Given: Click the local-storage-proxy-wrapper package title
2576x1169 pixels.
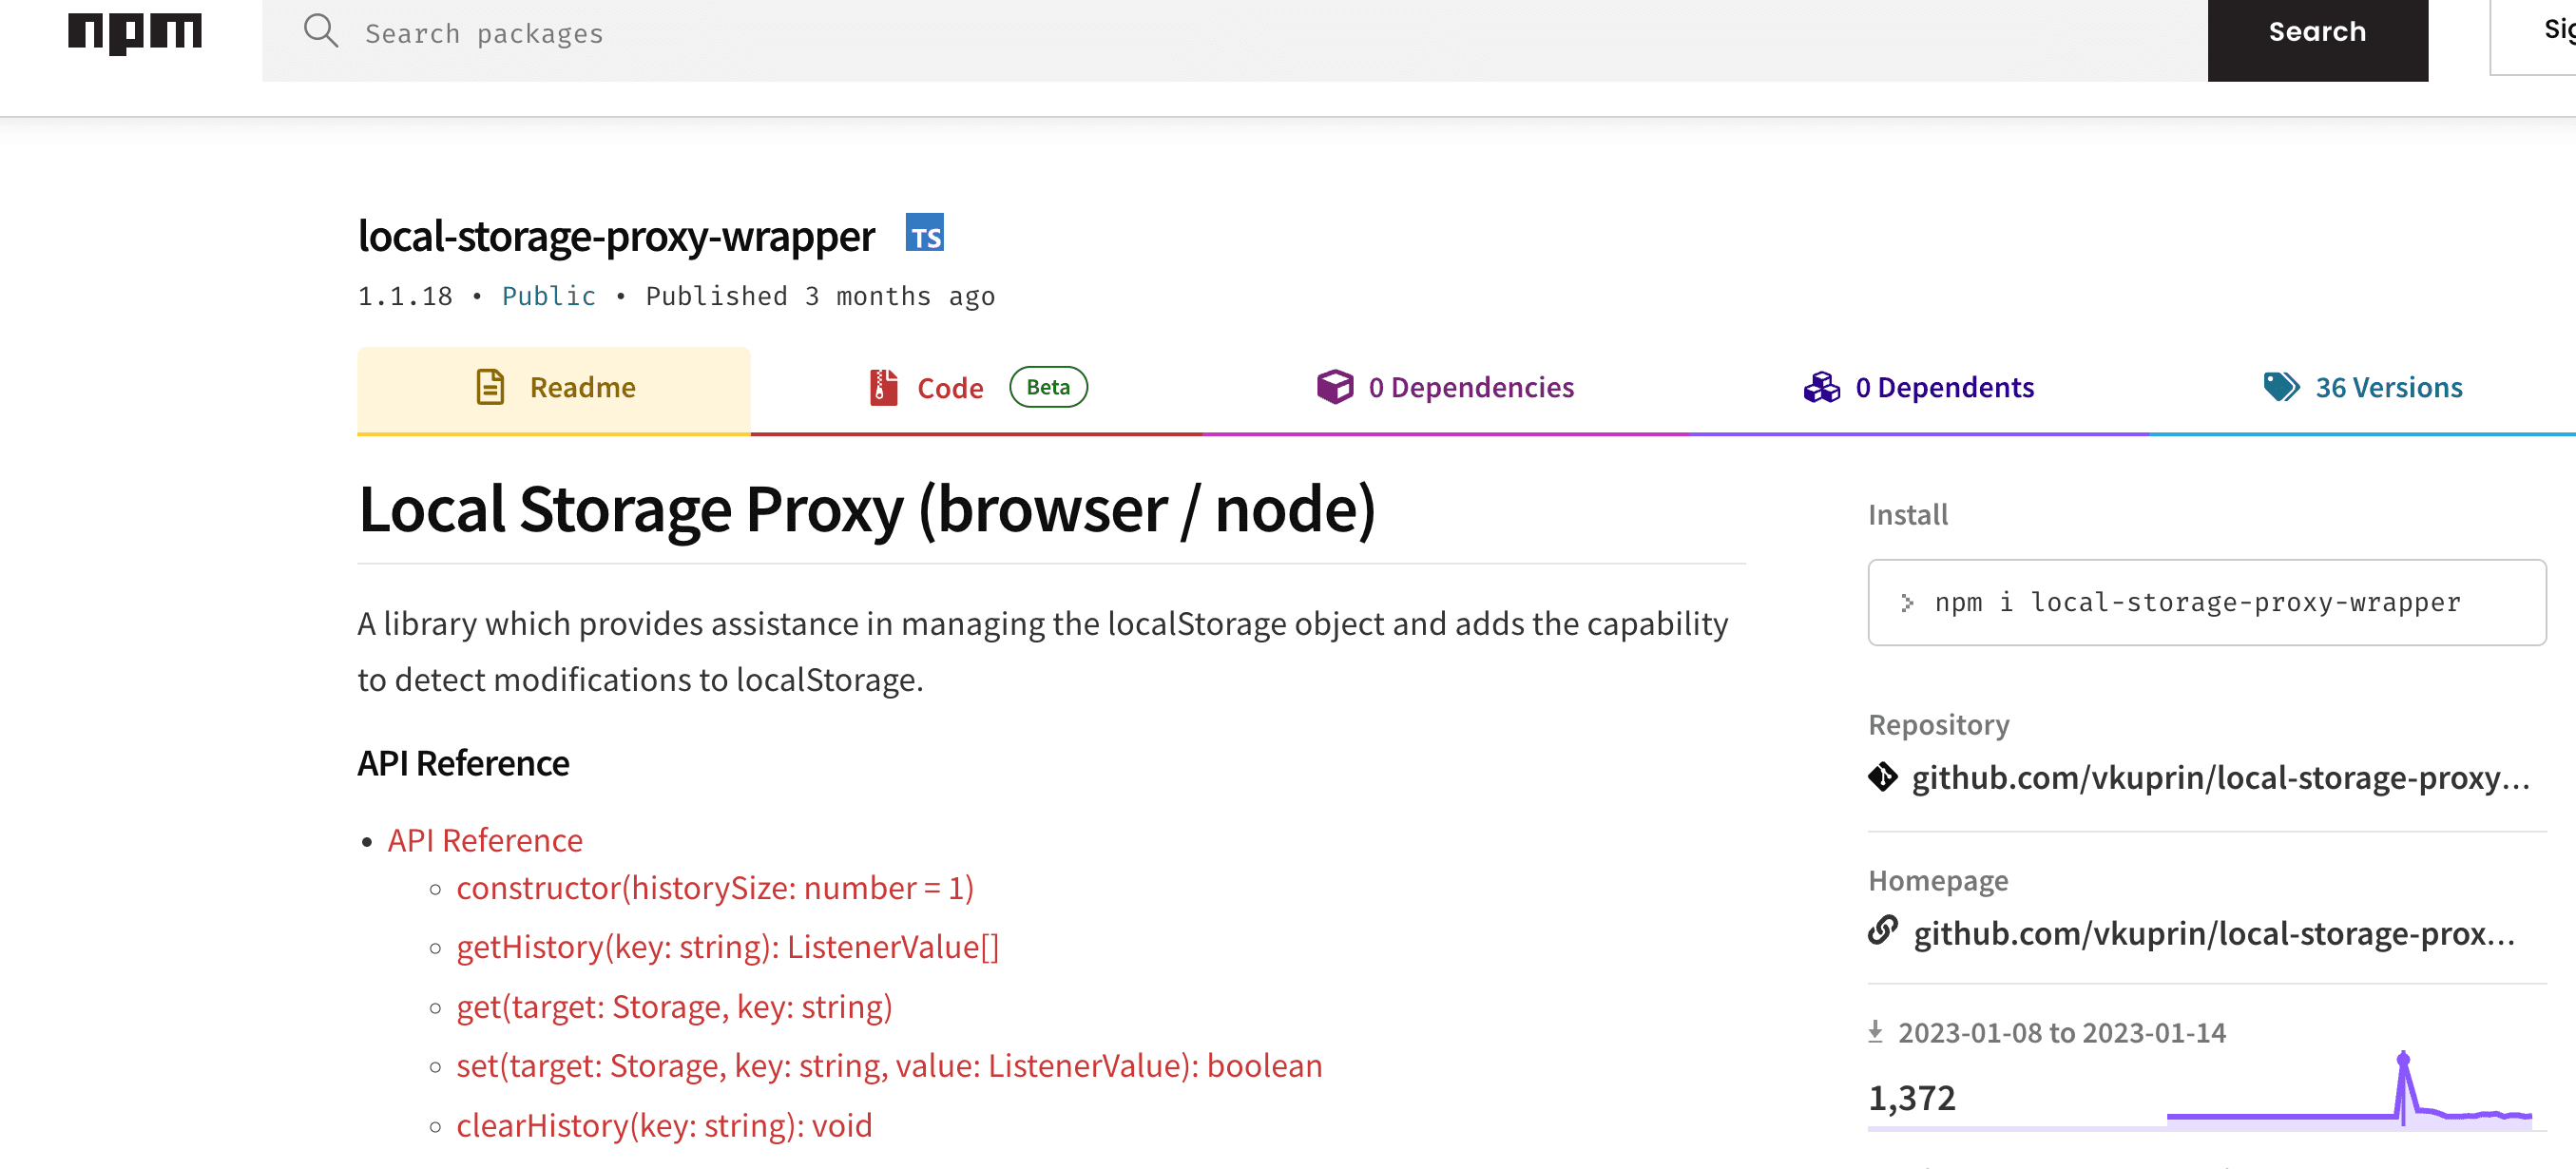Looking at the screenshot, I should coord(616,236).
